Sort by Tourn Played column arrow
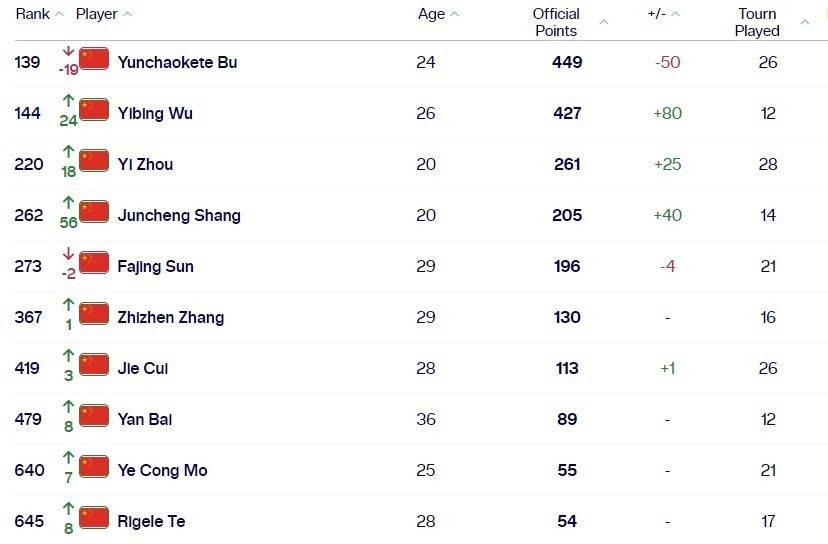 (805, 22)
